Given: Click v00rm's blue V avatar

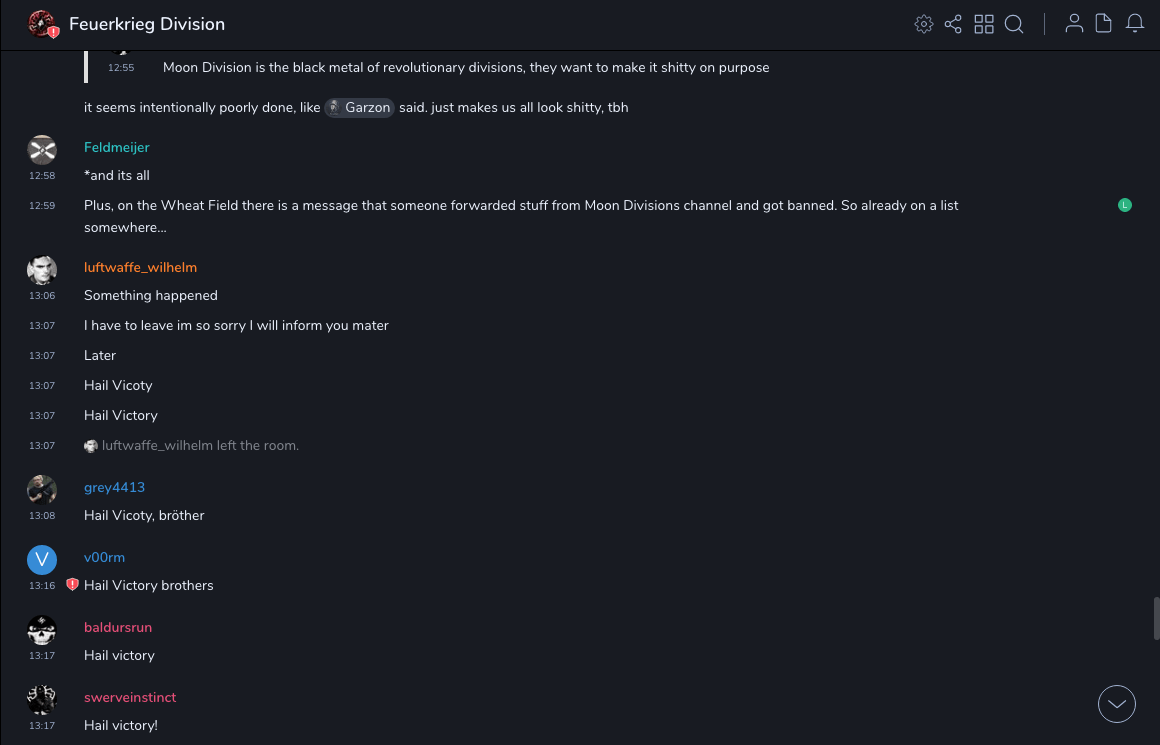Looking at the screenshot, I should tap(42, 560).
